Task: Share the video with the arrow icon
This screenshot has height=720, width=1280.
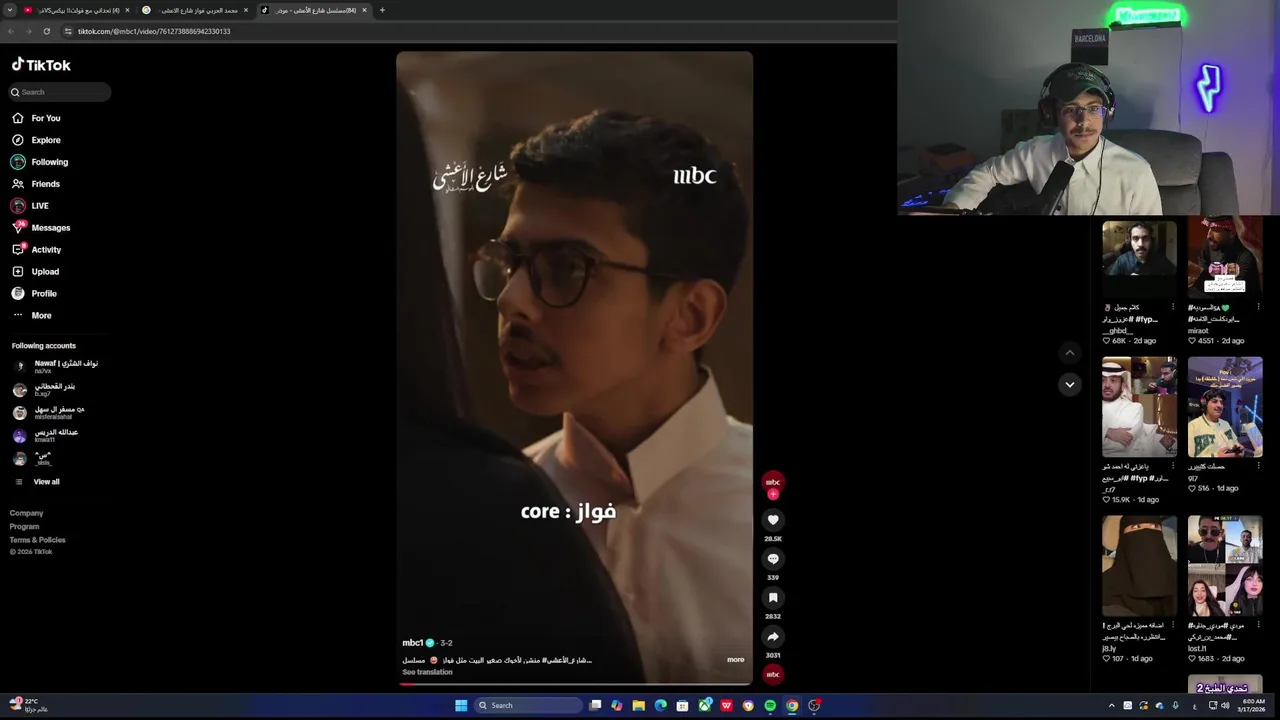Action: (773, 637)
